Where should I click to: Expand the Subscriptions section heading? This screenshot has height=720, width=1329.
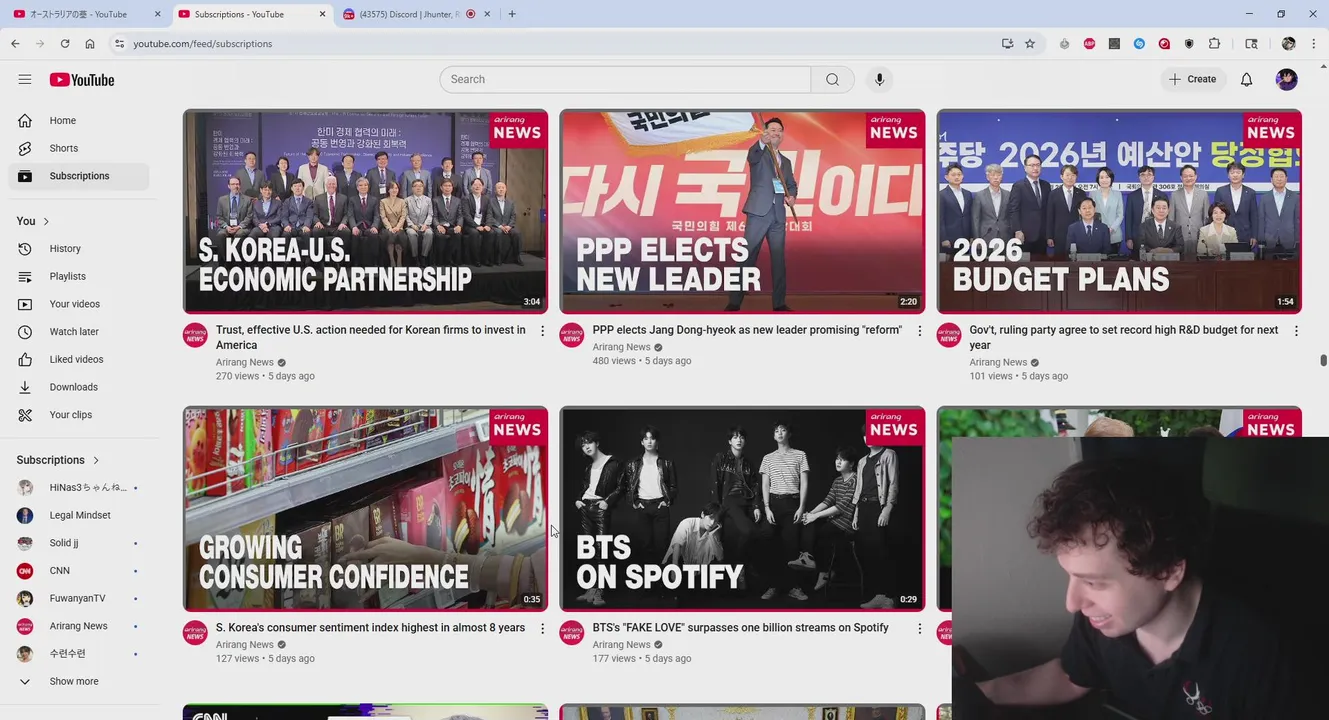[x=58, y=460]
